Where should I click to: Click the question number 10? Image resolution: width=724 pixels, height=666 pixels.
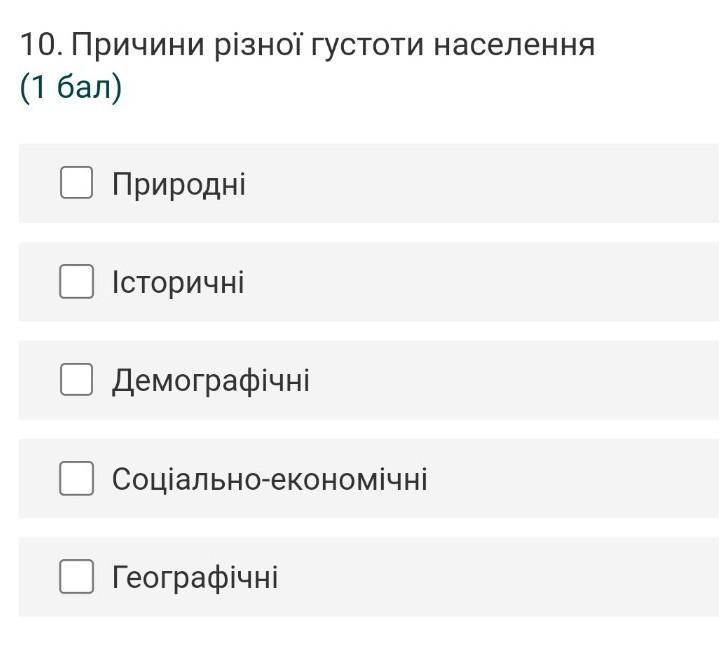(x=42, y=45)
